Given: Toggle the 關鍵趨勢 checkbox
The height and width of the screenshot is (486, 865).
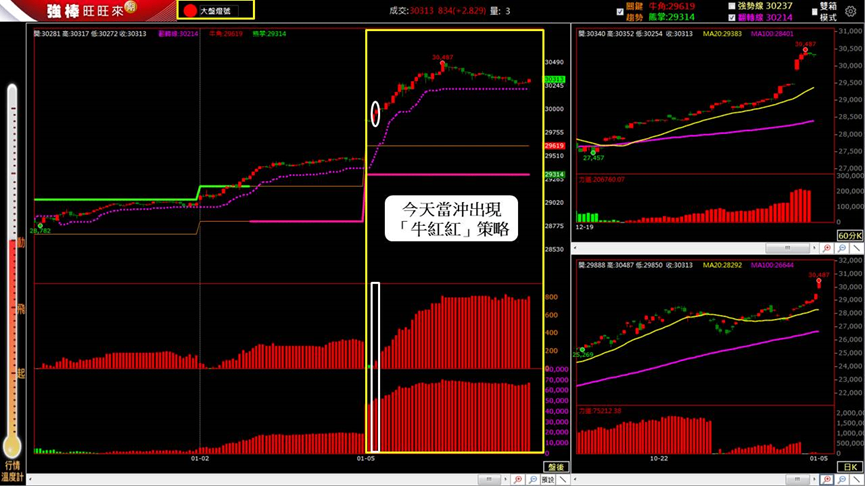Looking at the screenshot, I should point(620,12).
